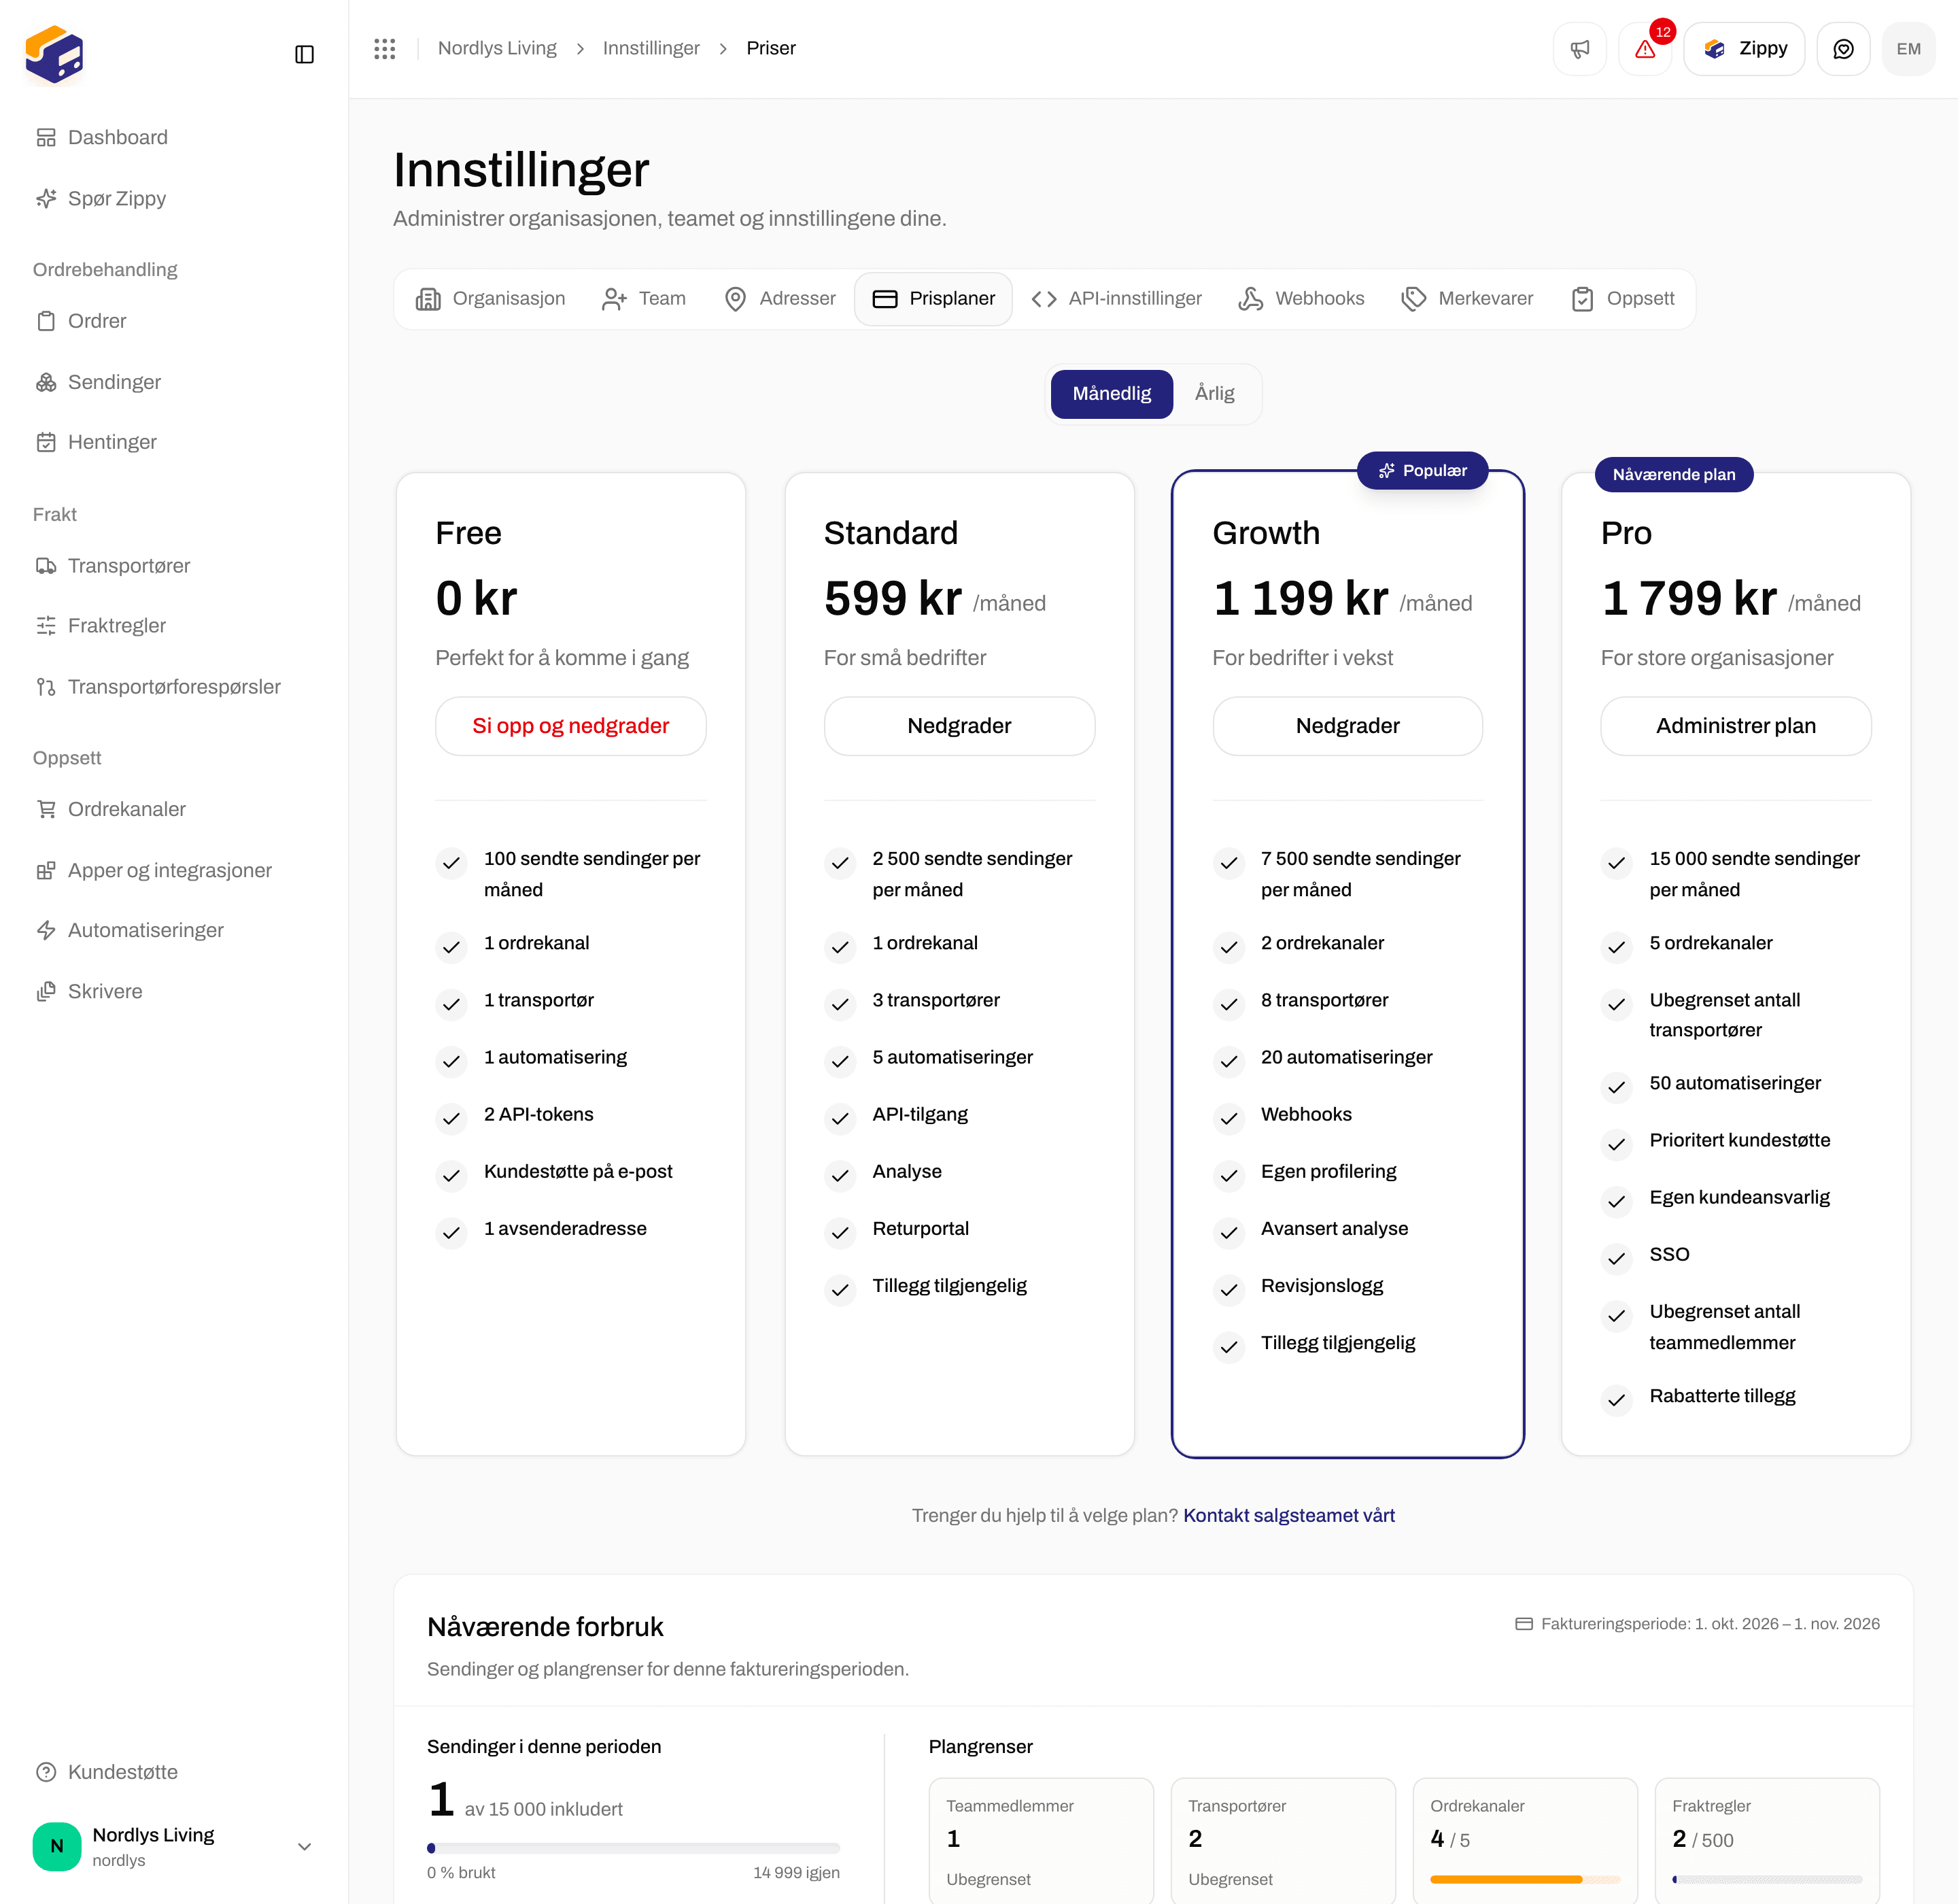Click the shipments usage progress bar
Image resolution: width=1958 pixels, height=1904 pixels.
click(633, 1848)
